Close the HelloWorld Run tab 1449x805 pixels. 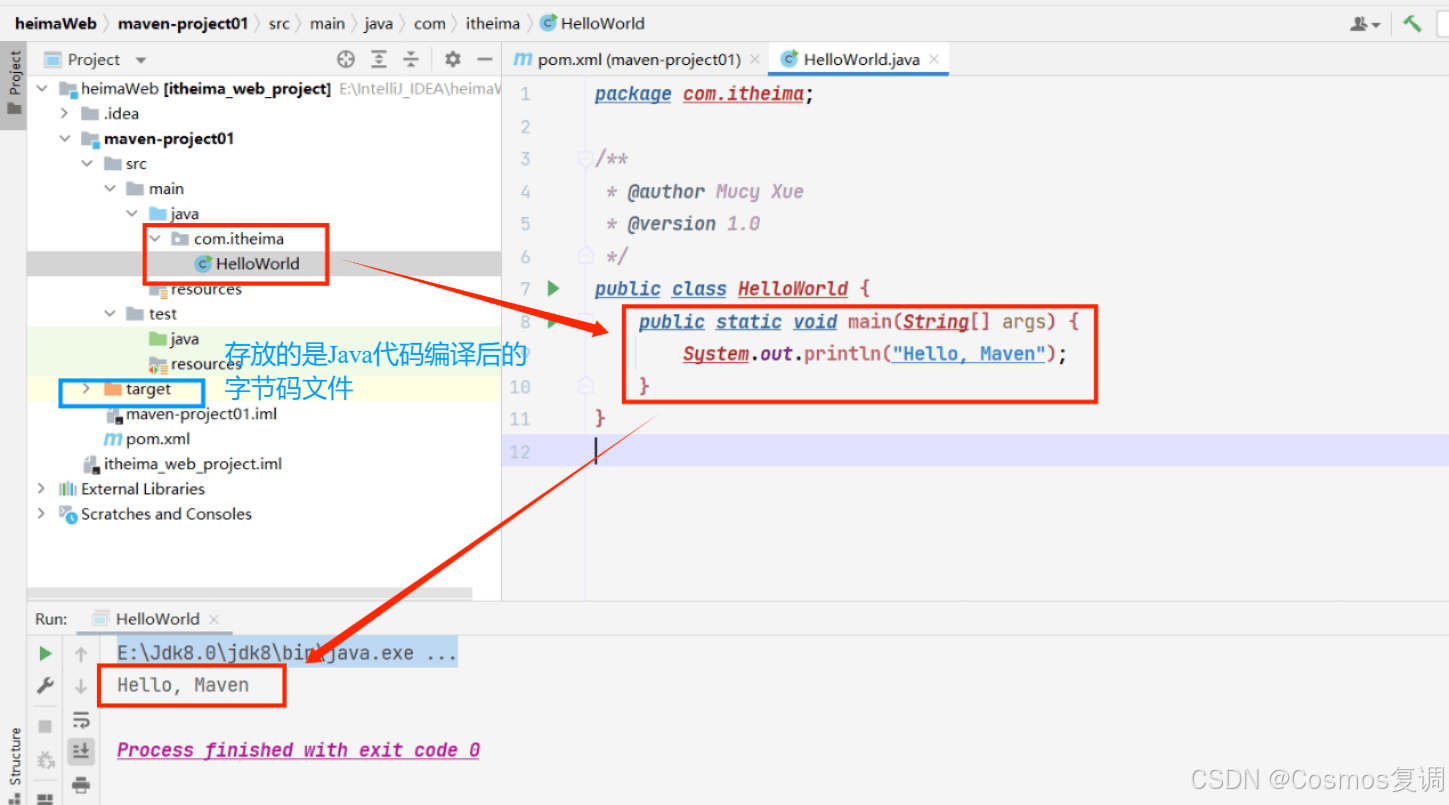(x=214, y=619)
